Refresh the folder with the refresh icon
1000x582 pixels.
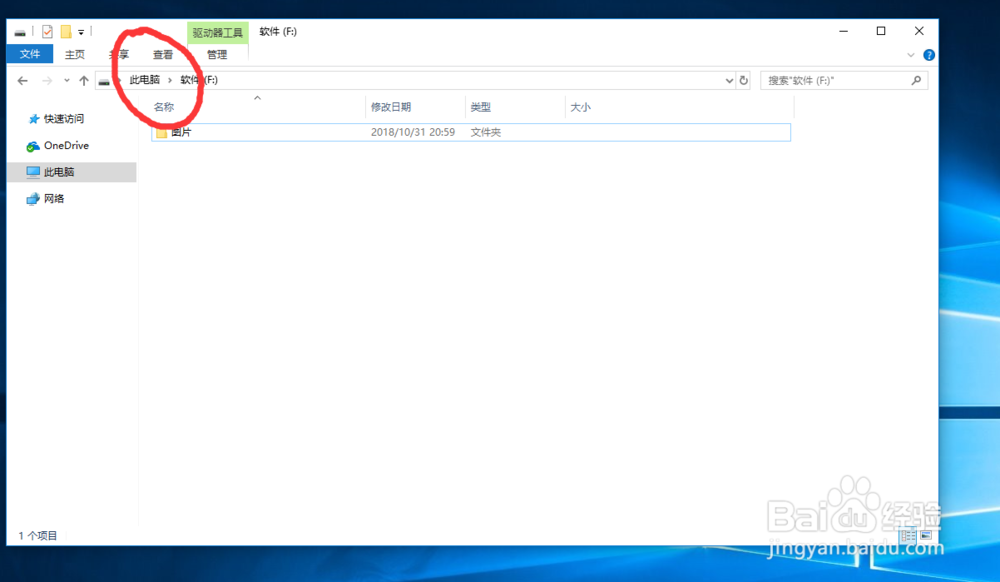[743, 80]
